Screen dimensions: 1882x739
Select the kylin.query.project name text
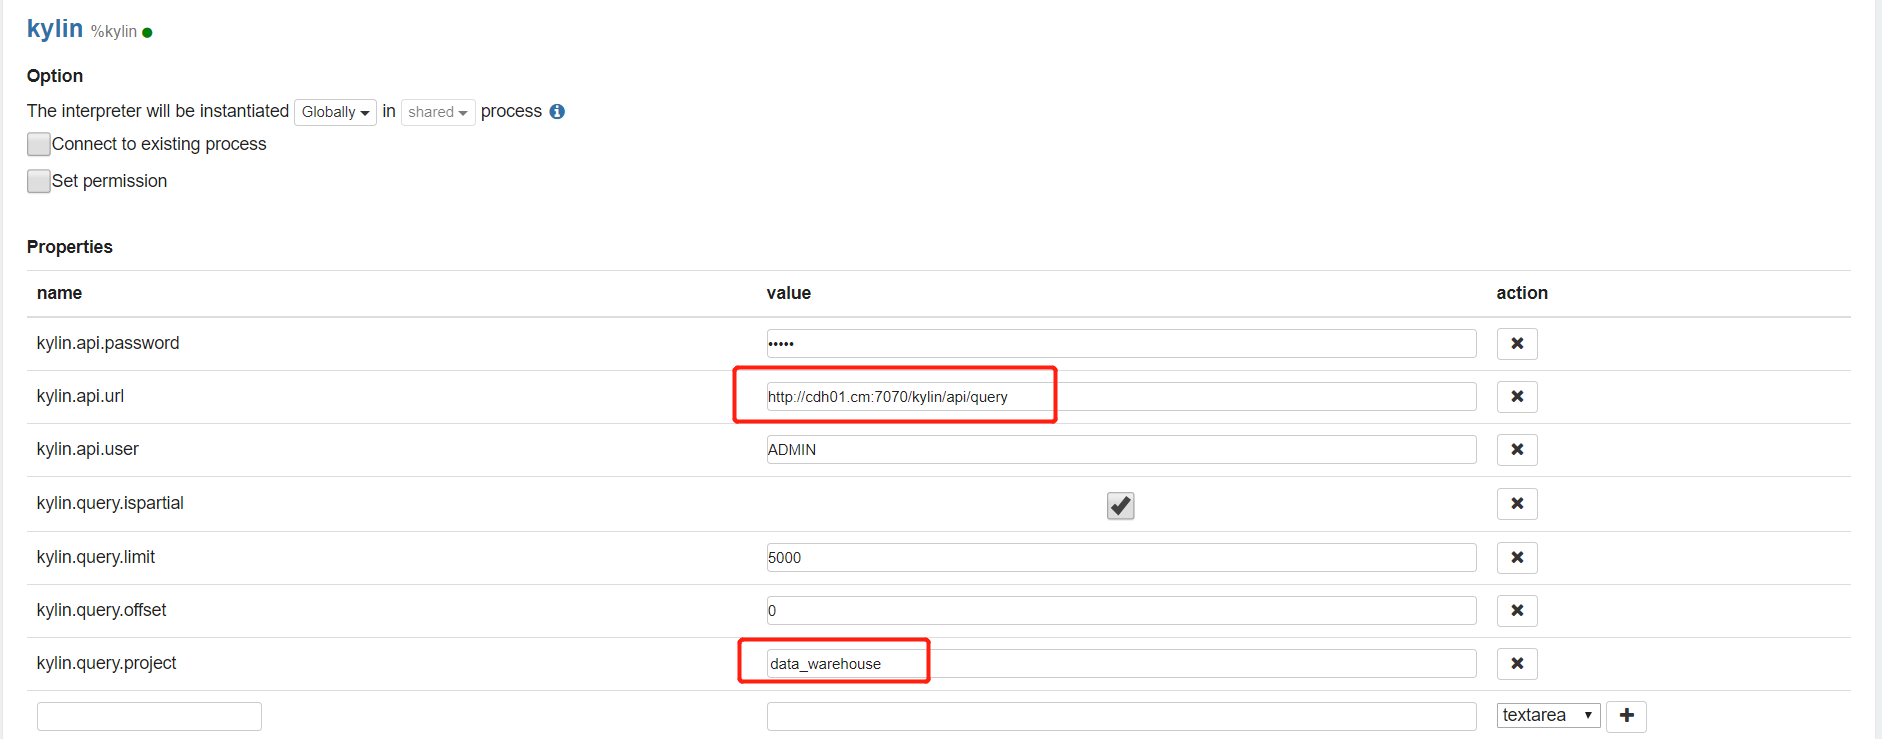coord(107,663)
